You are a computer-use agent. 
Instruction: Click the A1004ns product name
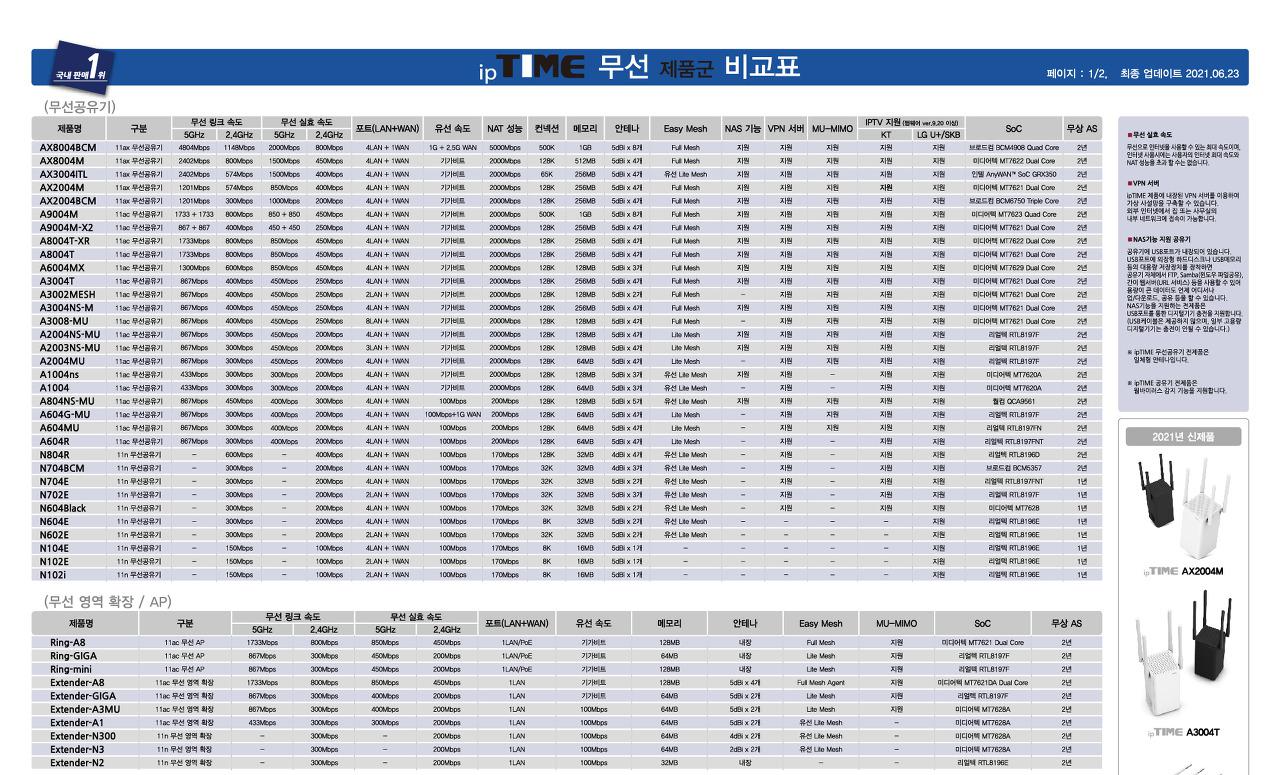(59, 374)
